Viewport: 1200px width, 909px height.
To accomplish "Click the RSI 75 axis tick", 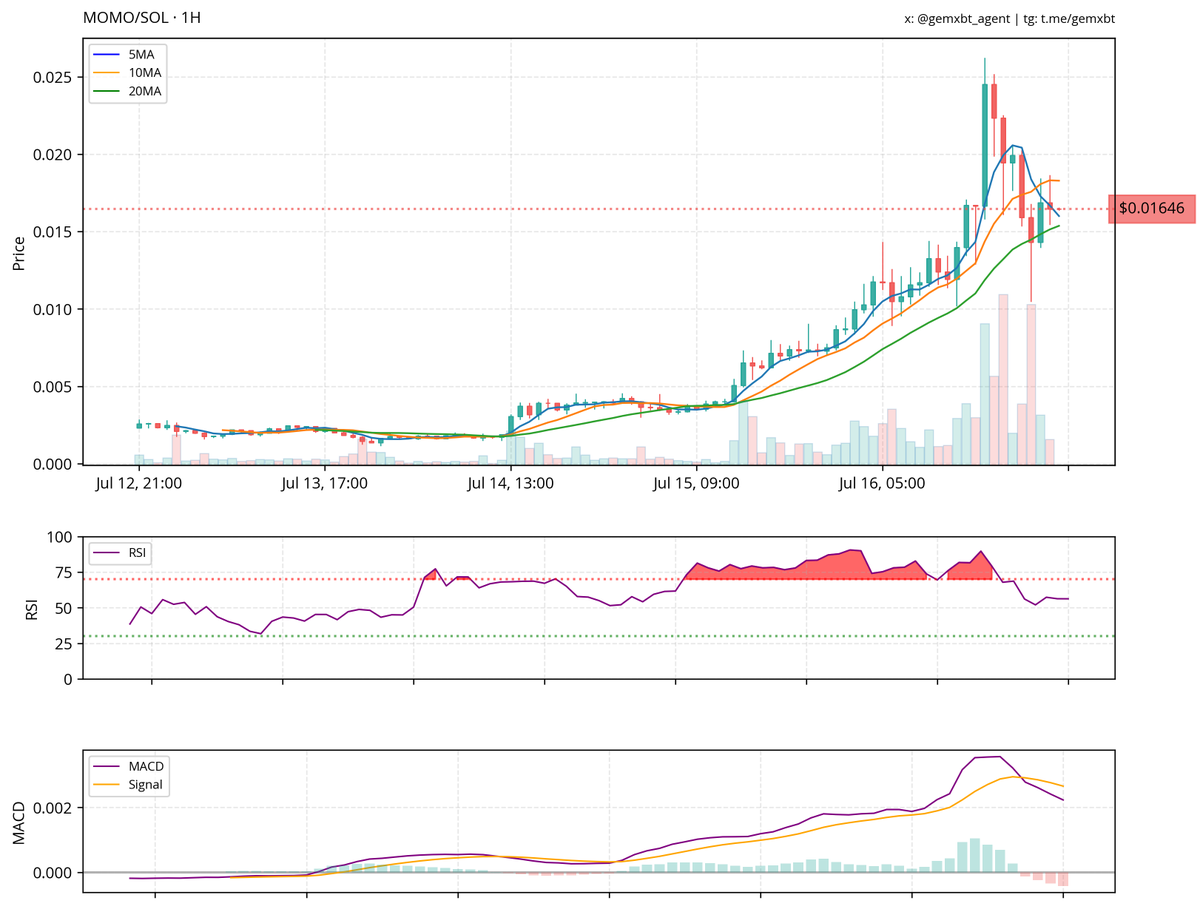I will tap(64, 573).
